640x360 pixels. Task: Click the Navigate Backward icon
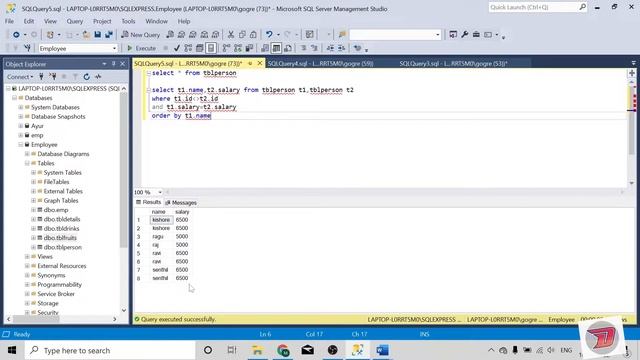(x=16, y=35)
